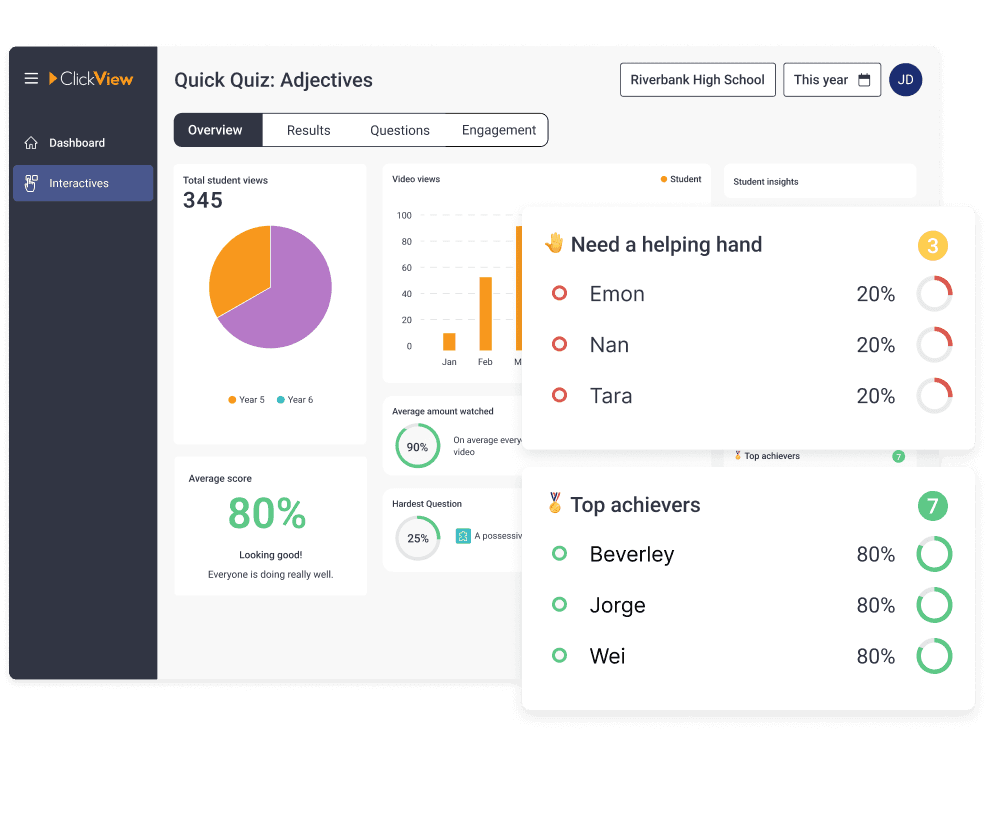Screen dimensions: 990x828
Task: Click the Top achievers medal icon
Action: [554, 504]
